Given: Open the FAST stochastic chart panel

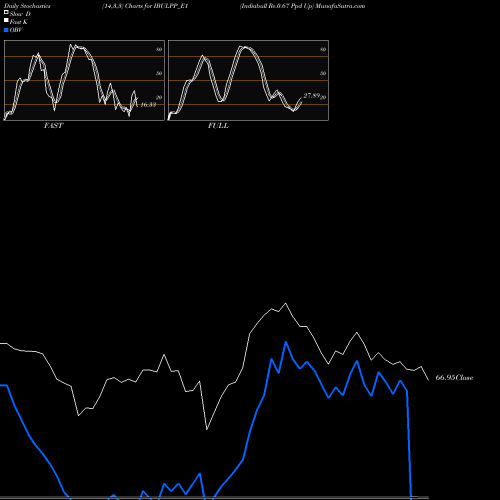Looking at the screenshot, I should click(84, 80).
